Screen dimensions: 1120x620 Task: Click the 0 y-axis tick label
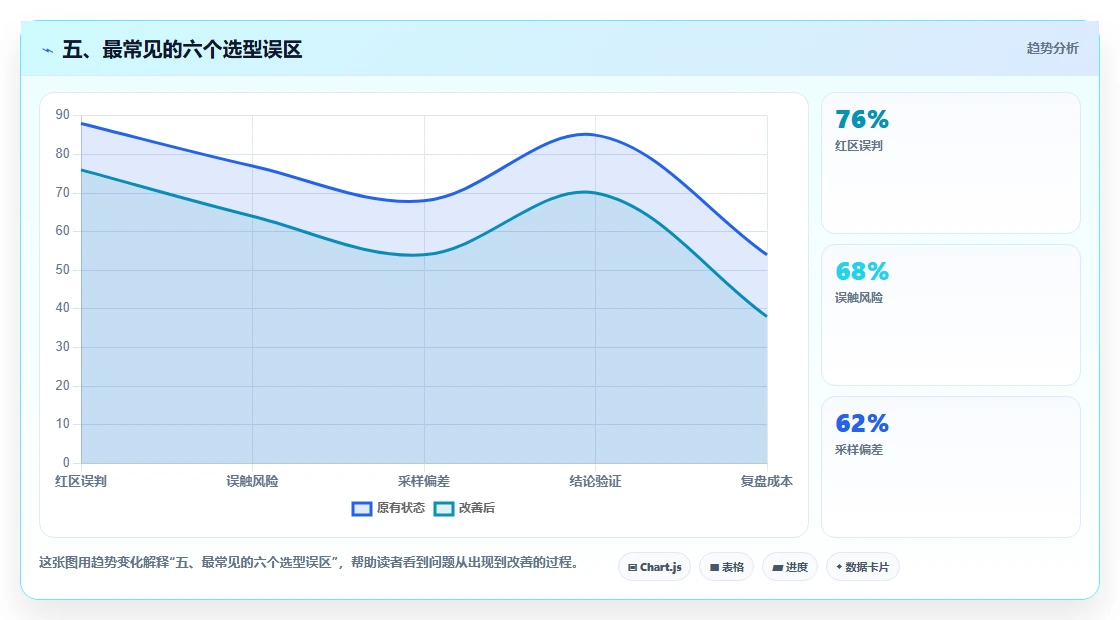pyautogui.click(x=66, y=463)
